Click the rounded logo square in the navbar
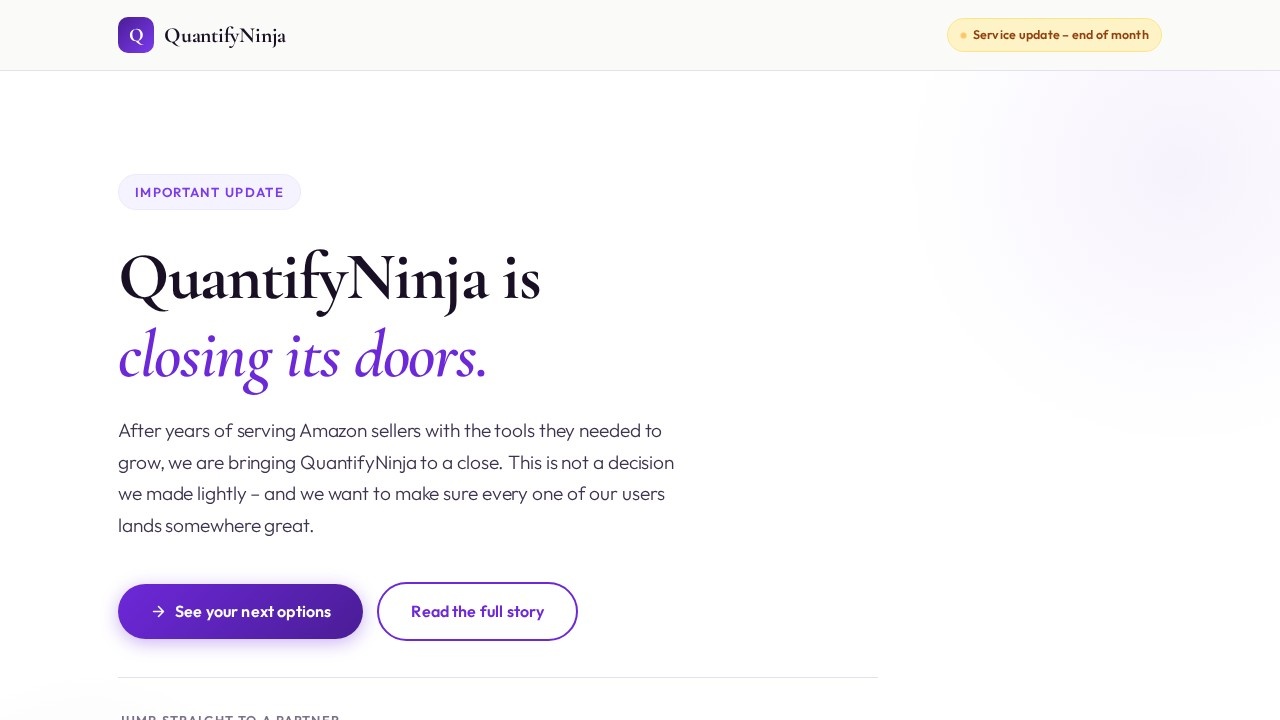The height and width of the screenshot is (720, 1280). pos(136,35)
